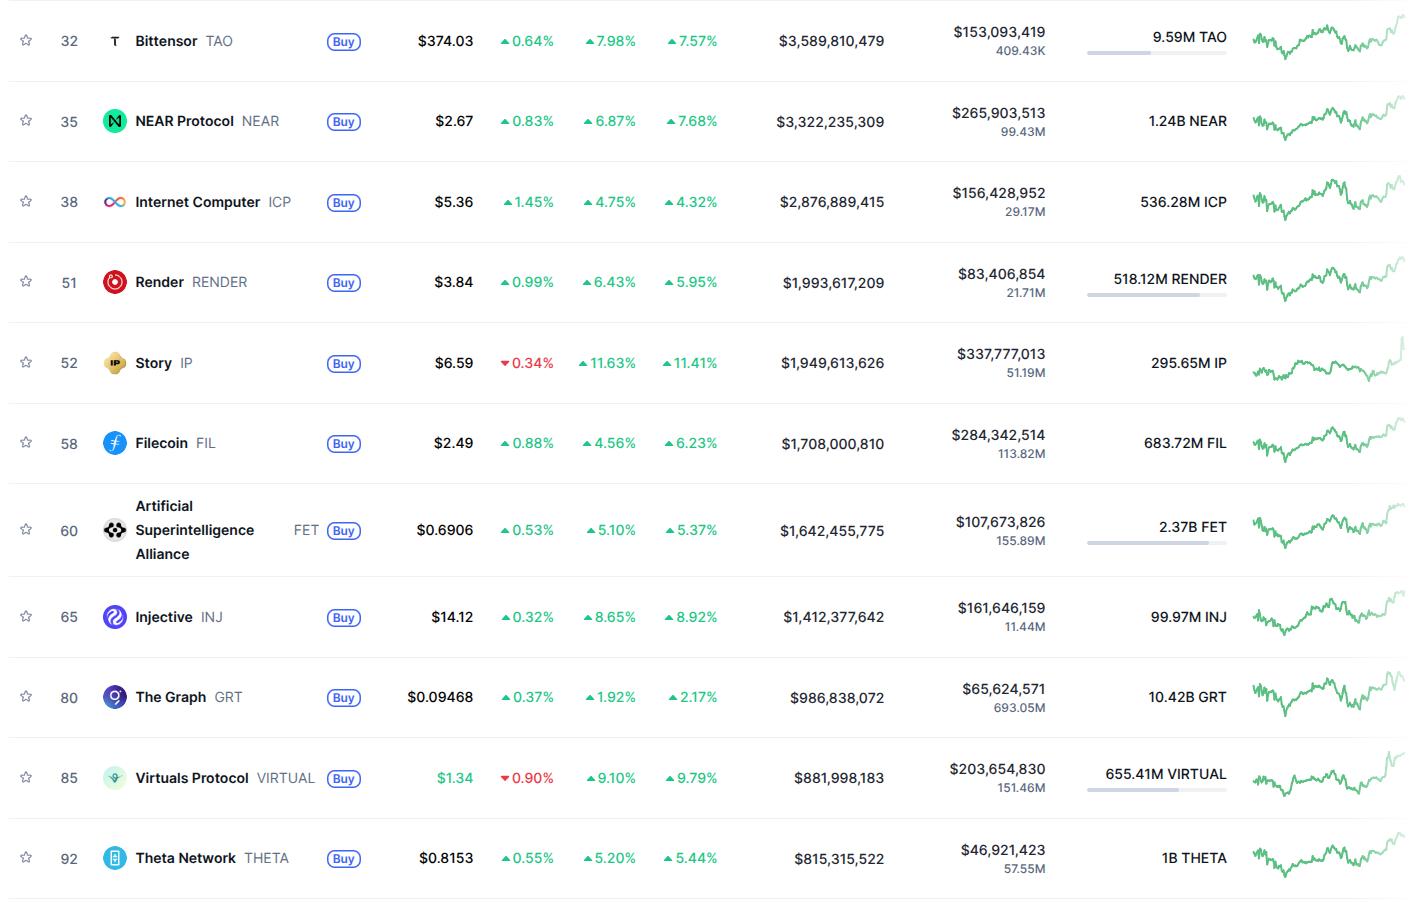Open the Injective 7-day sparkline chart
The height and width of the screenshot is (902, 1415).
[x=1329, y=614]
